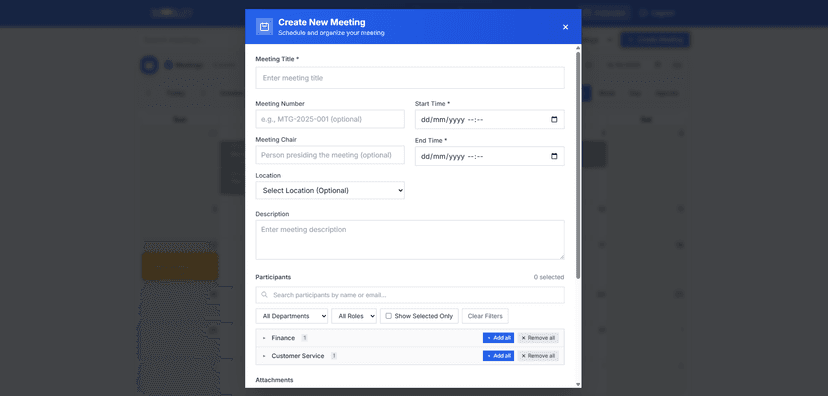The height and width of the screenshot is (396, 828).
Task: Open the End Time calendar picker icon
Action: tap(554, 156)
